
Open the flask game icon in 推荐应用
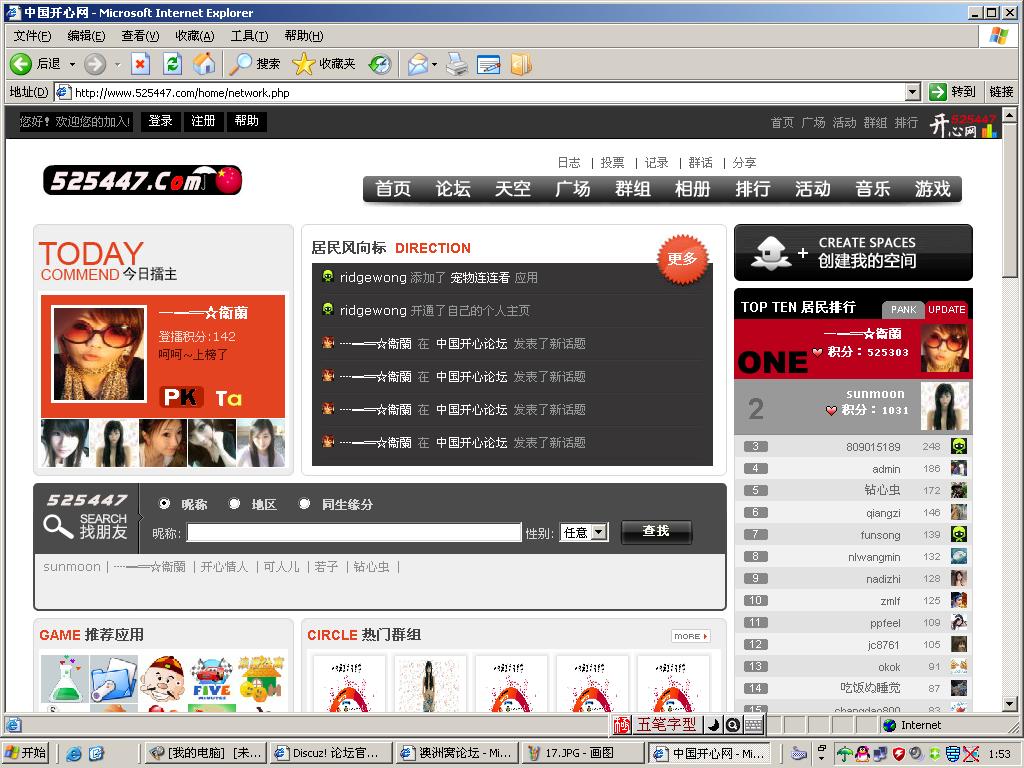click(64, 679)
